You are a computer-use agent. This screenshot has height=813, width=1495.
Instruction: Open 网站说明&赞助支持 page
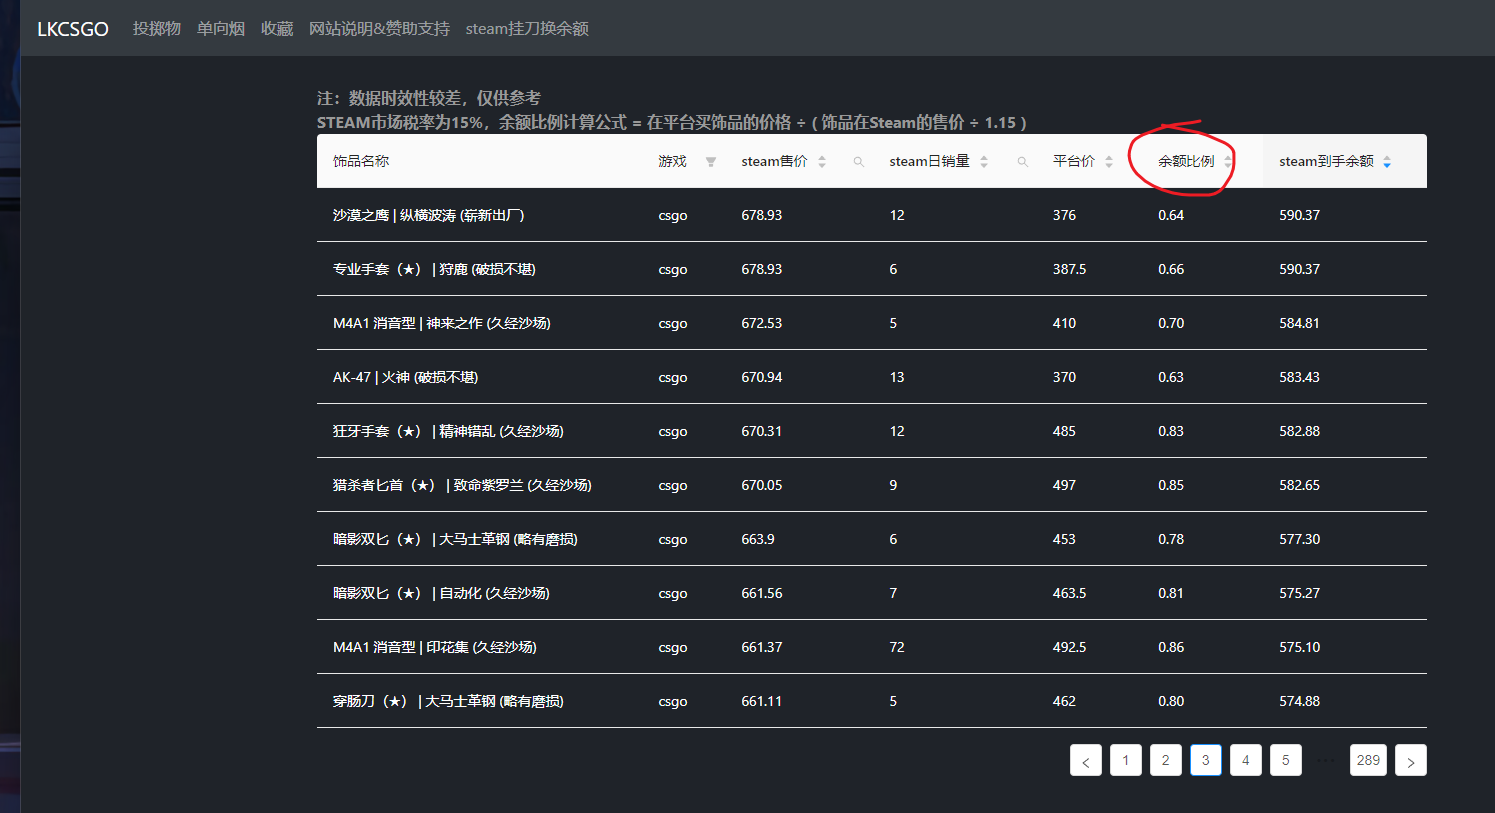click(x=379, y=29)
